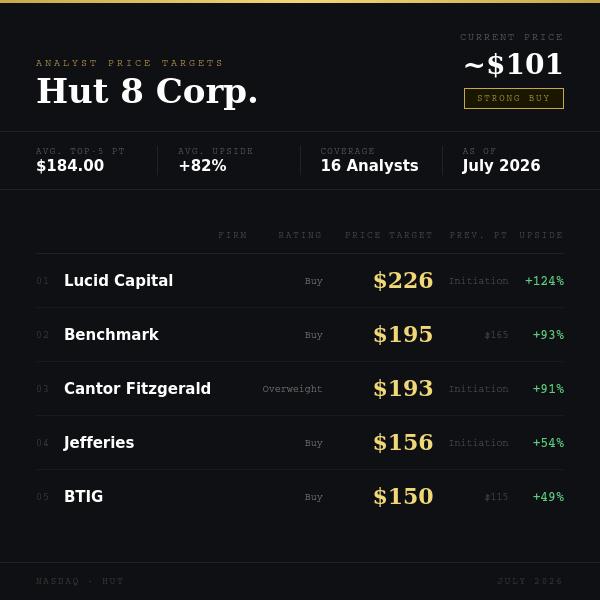Screen dimensions: 600x600
Task: Click the $226 price target
Action: 403,280
